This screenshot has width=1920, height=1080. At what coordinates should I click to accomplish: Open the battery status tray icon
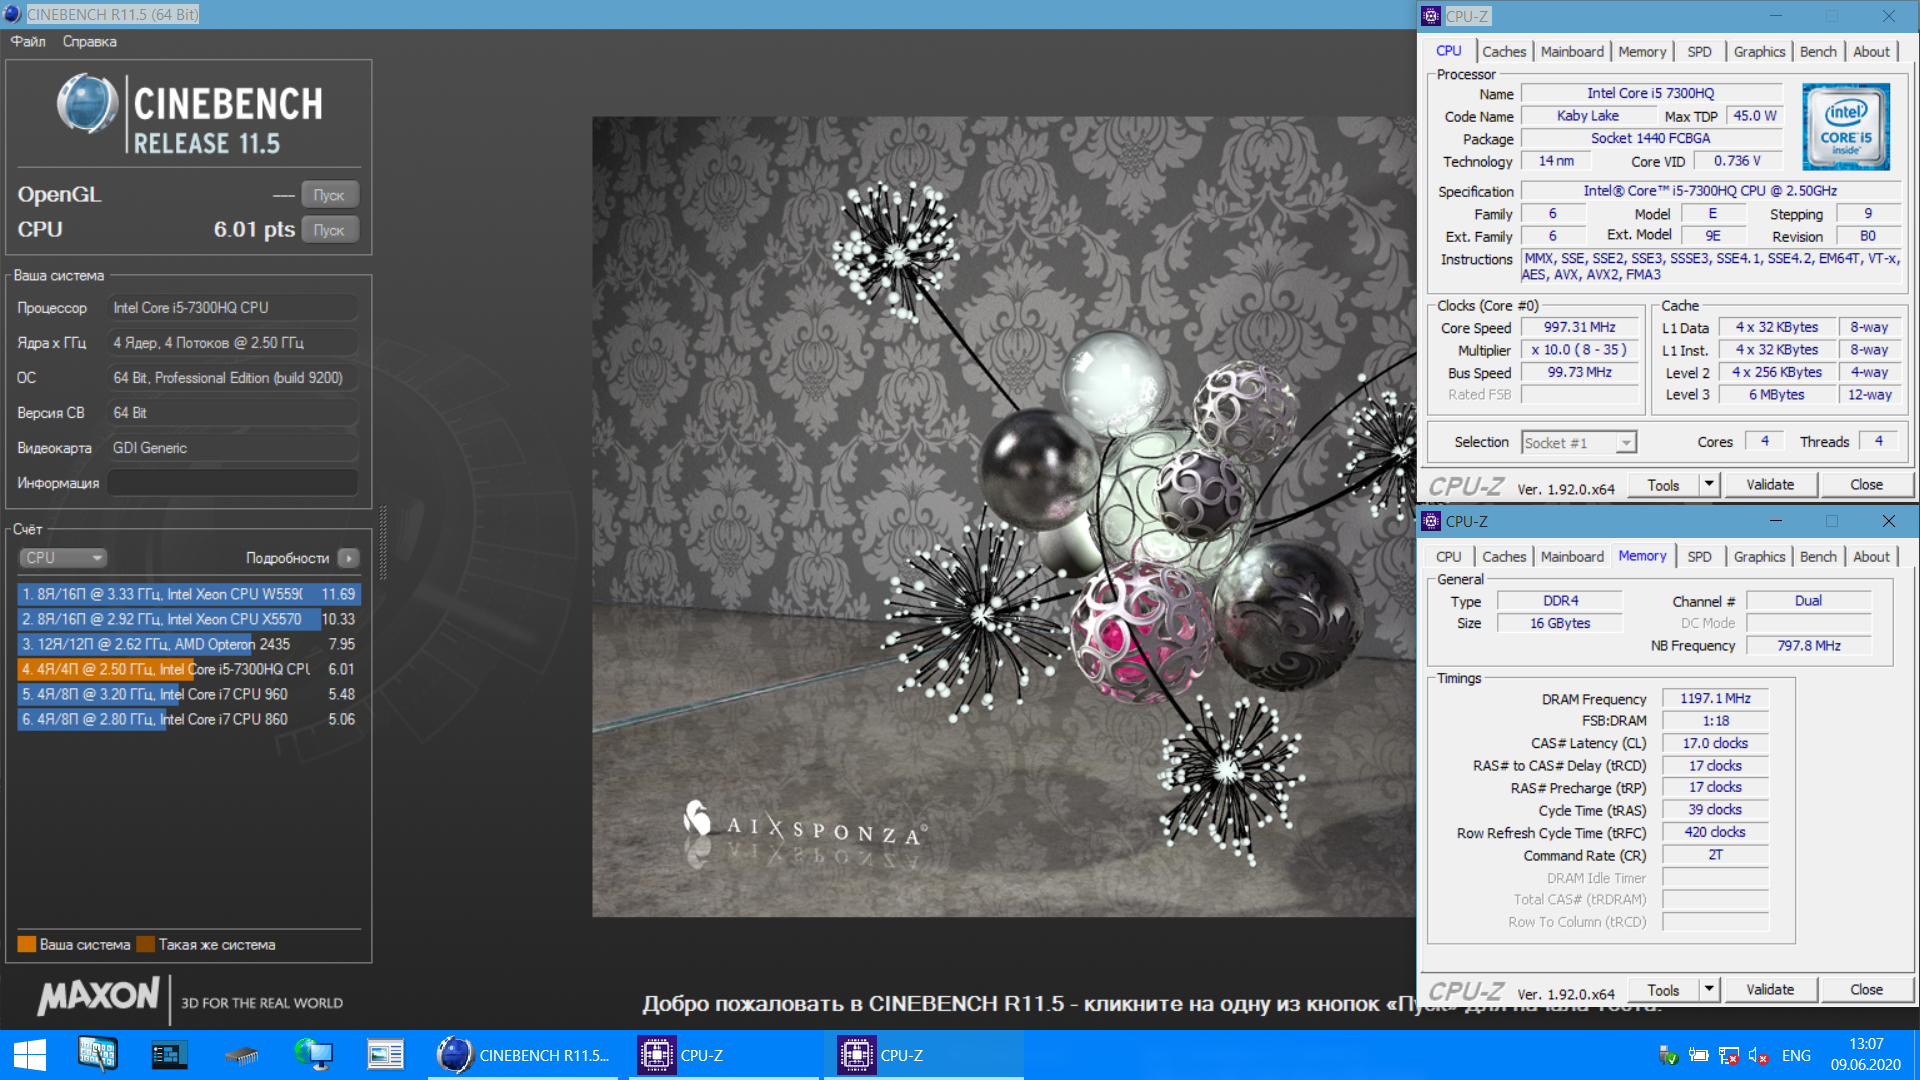1698,1055
